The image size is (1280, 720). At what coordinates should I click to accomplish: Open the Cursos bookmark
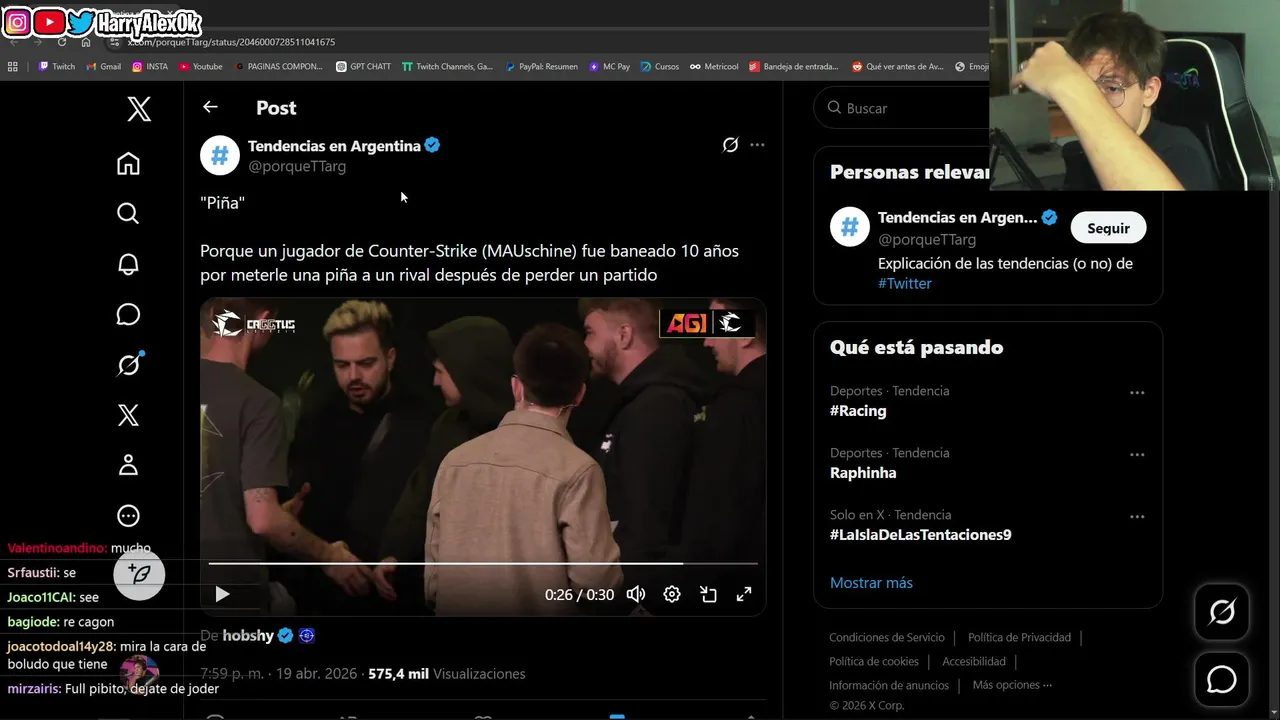click(x=660, y=67)
